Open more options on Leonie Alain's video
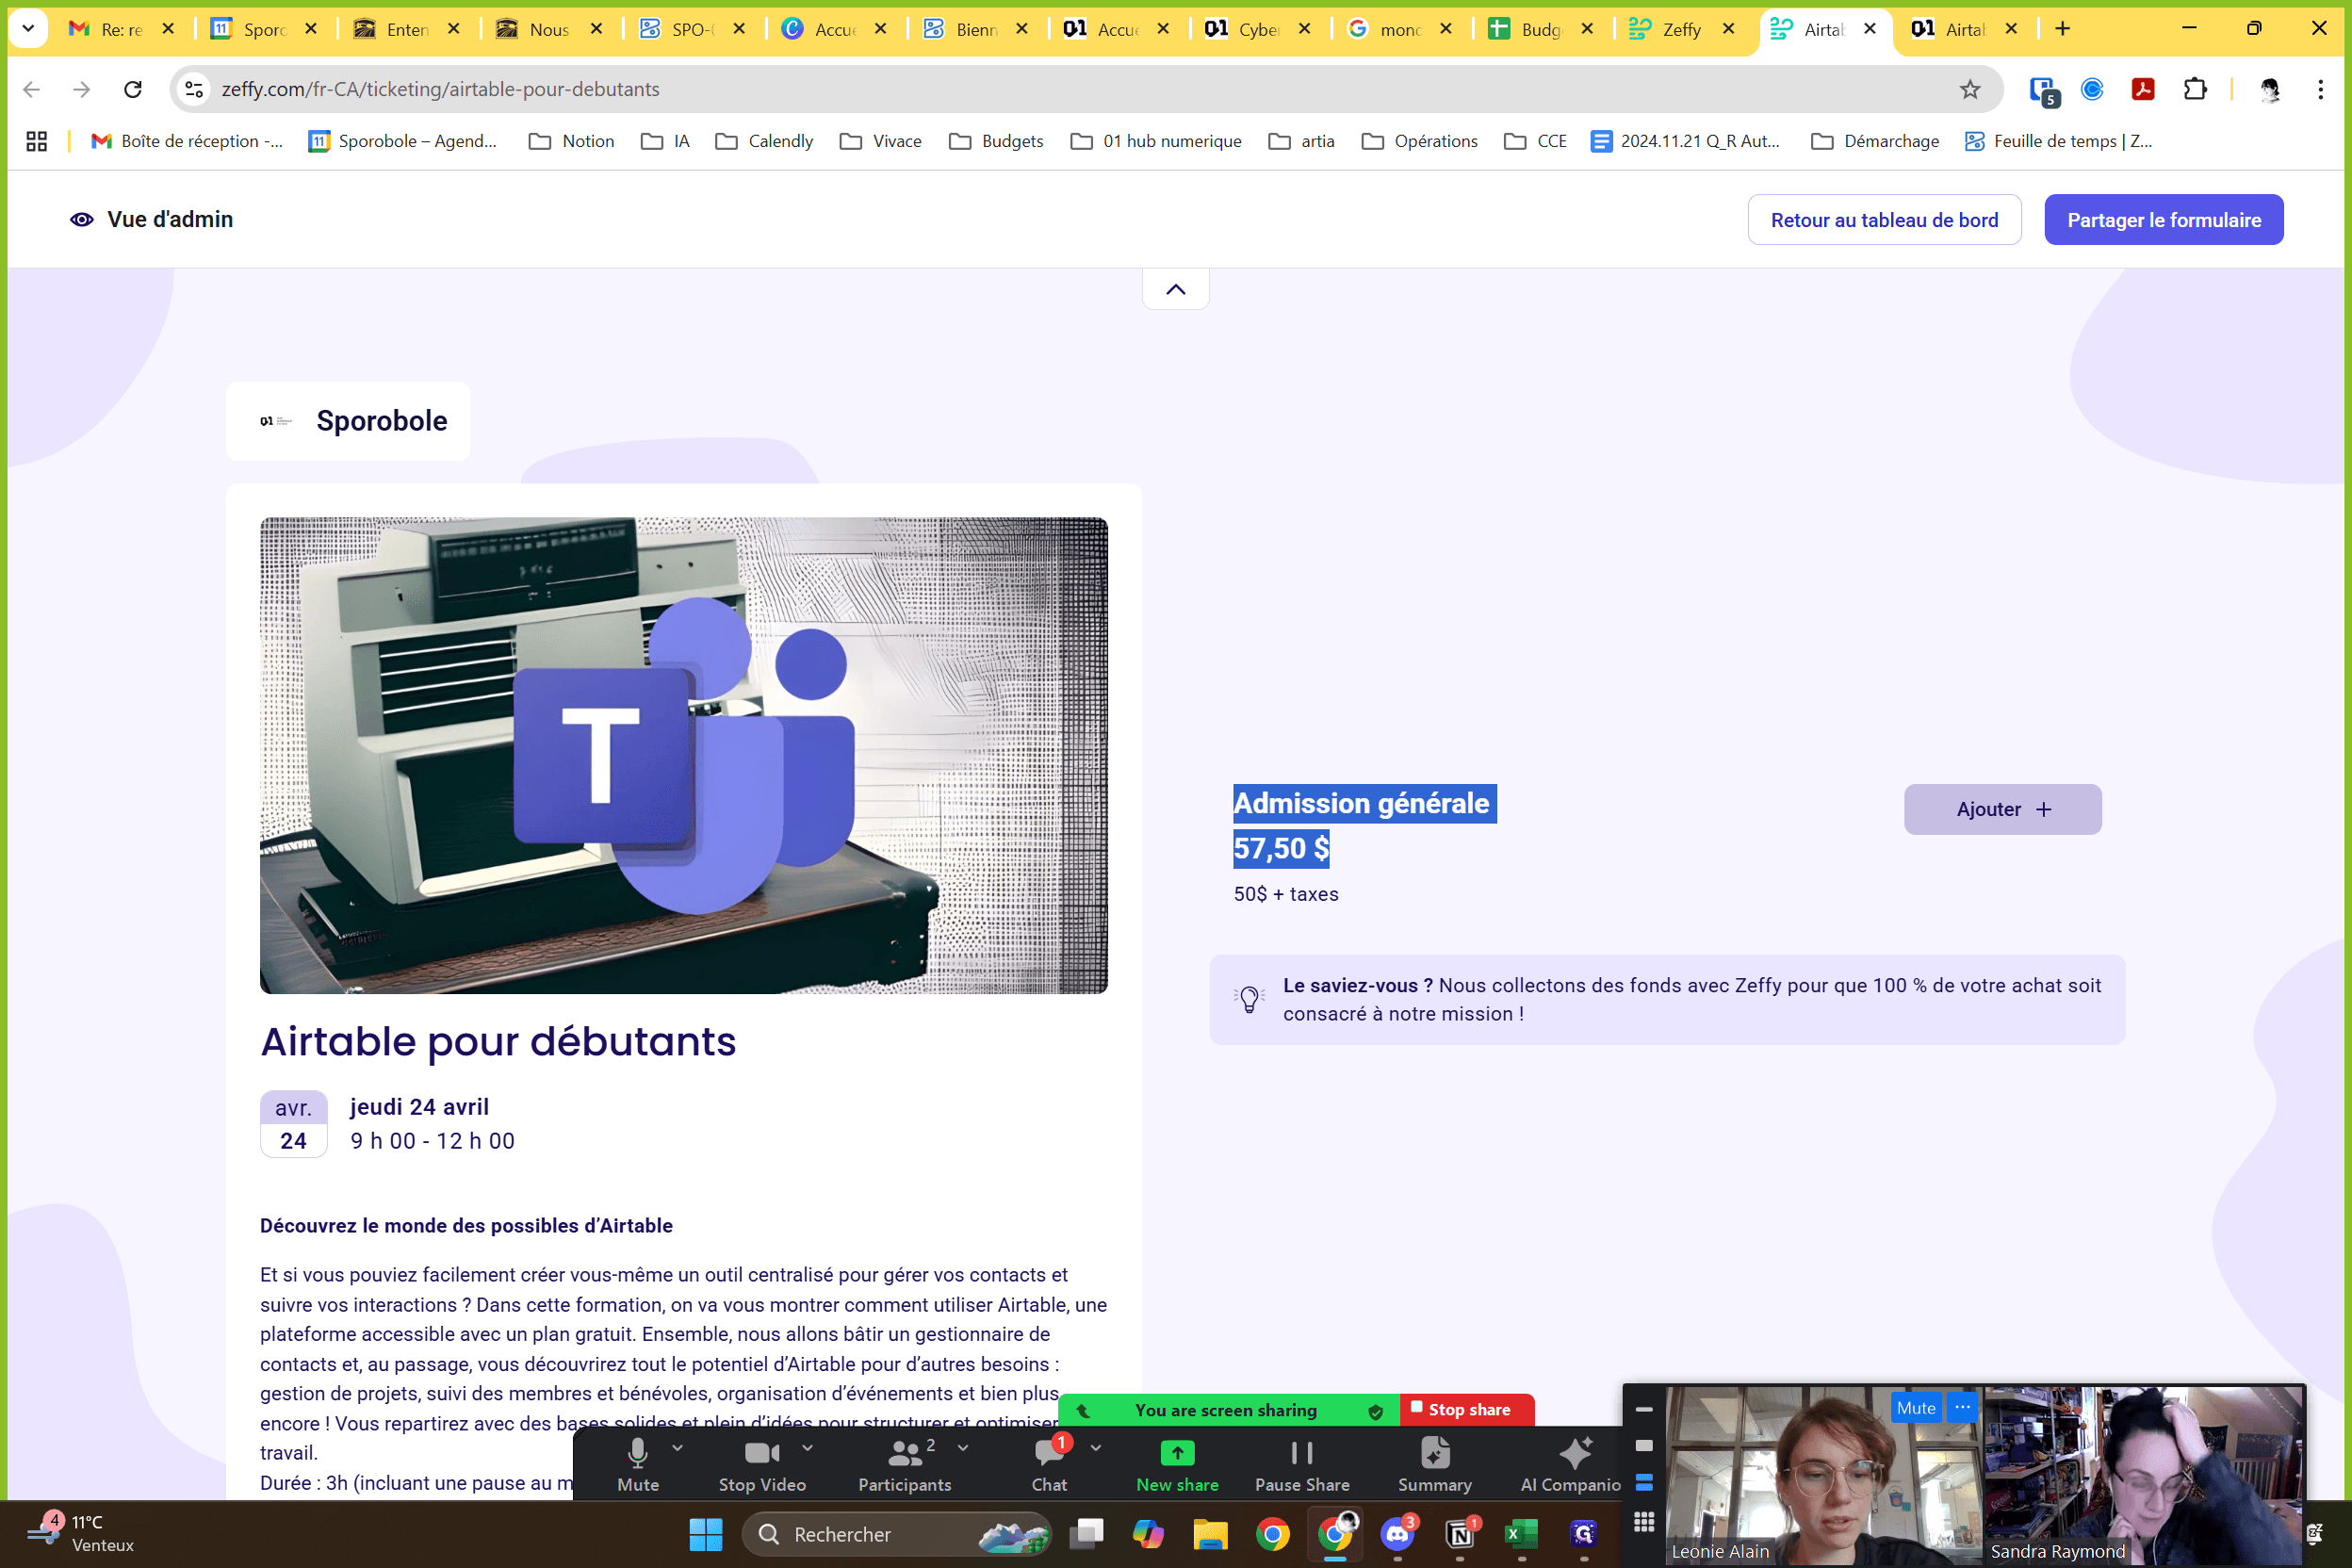 point(1963,1407)
